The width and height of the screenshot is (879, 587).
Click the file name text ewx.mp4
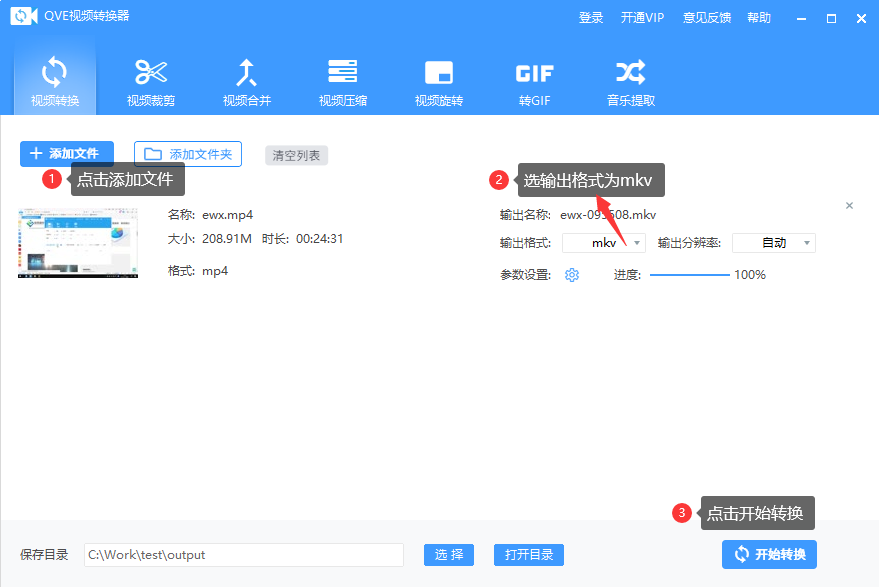pyautogui.click(x=228, y=215)
